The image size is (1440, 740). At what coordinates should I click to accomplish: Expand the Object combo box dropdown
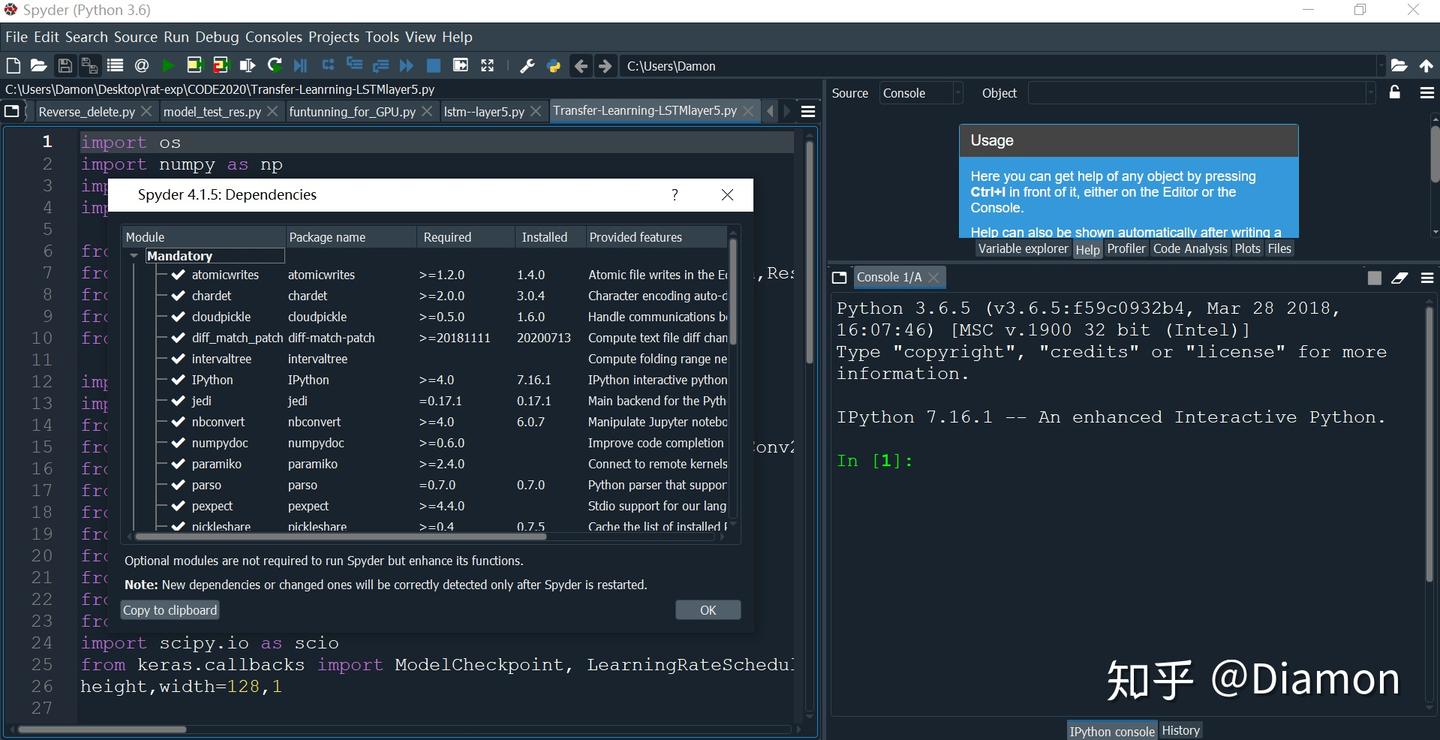coord(1370,93)
